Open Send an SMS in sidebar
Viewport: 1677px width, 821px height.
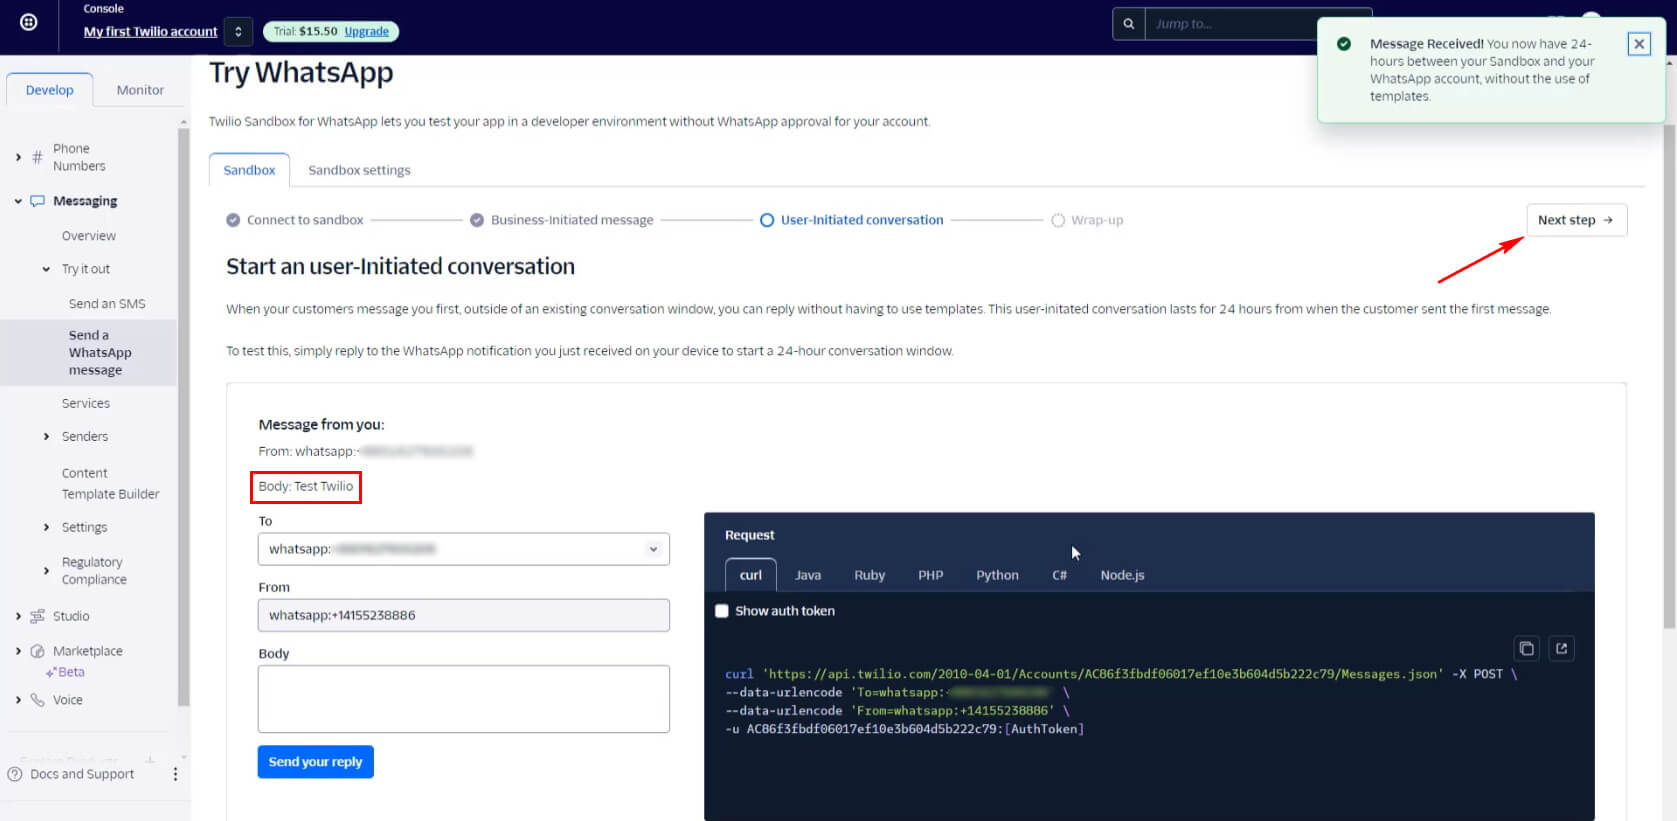pyautogui.click(x=107, y=304)
